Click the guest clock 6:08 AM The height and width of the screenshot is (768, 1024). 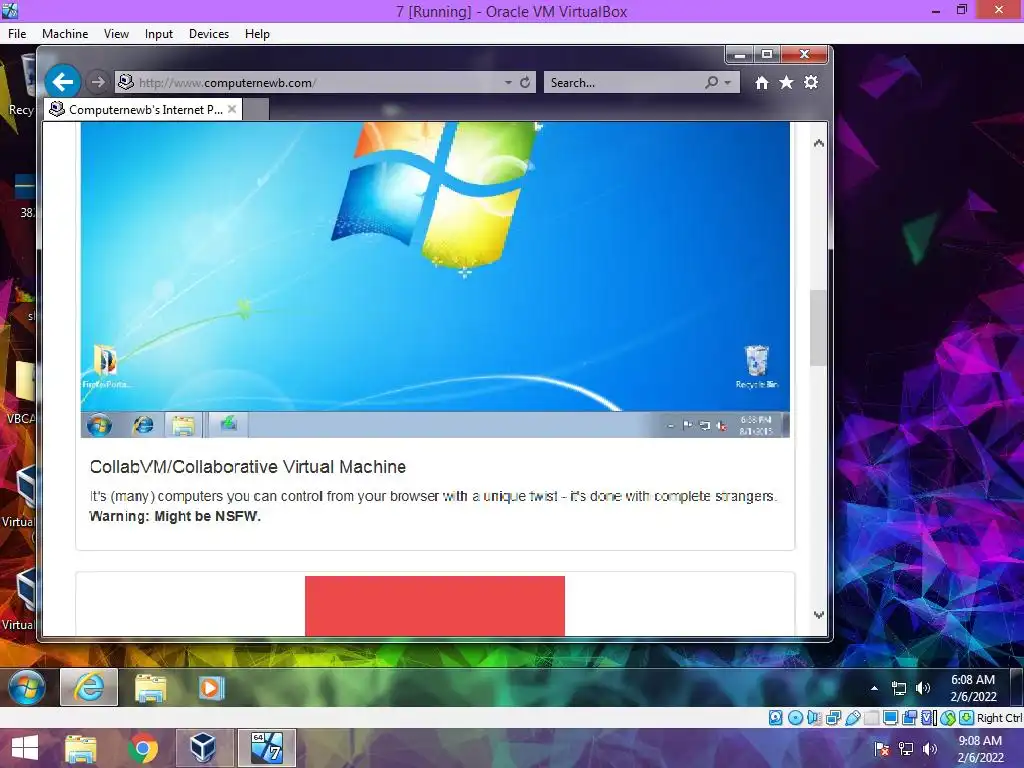pyautogui.click(x=972, y=680)
